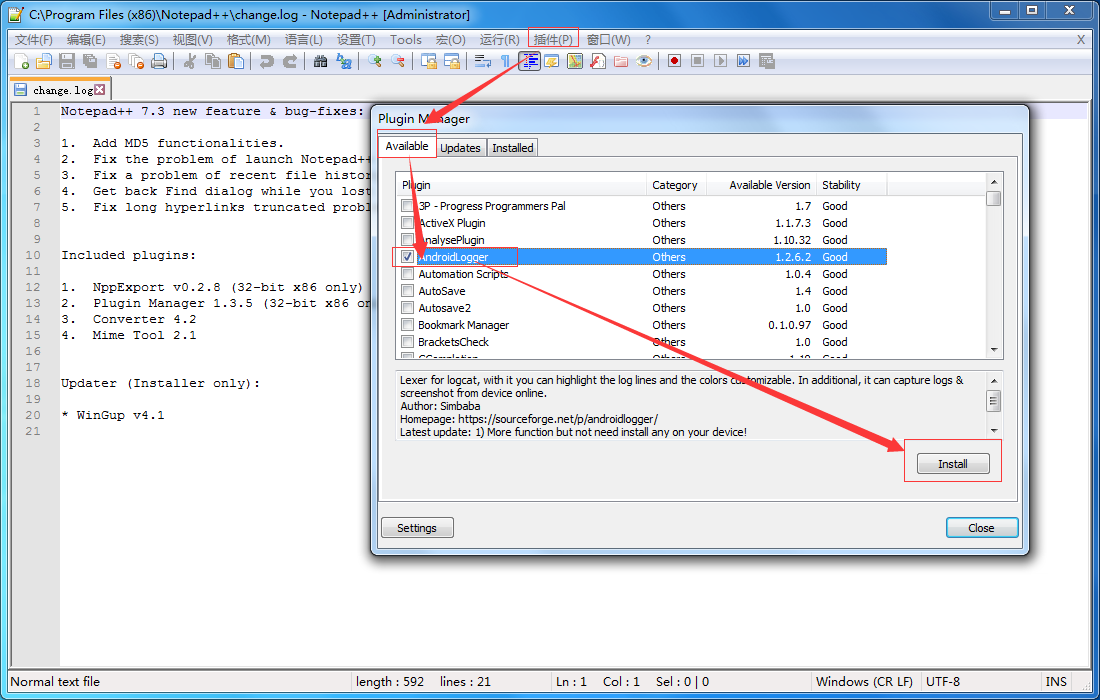1100x700 pixels.
Task: Tick the Bookmark Manager checkbox
Action: 407,325
